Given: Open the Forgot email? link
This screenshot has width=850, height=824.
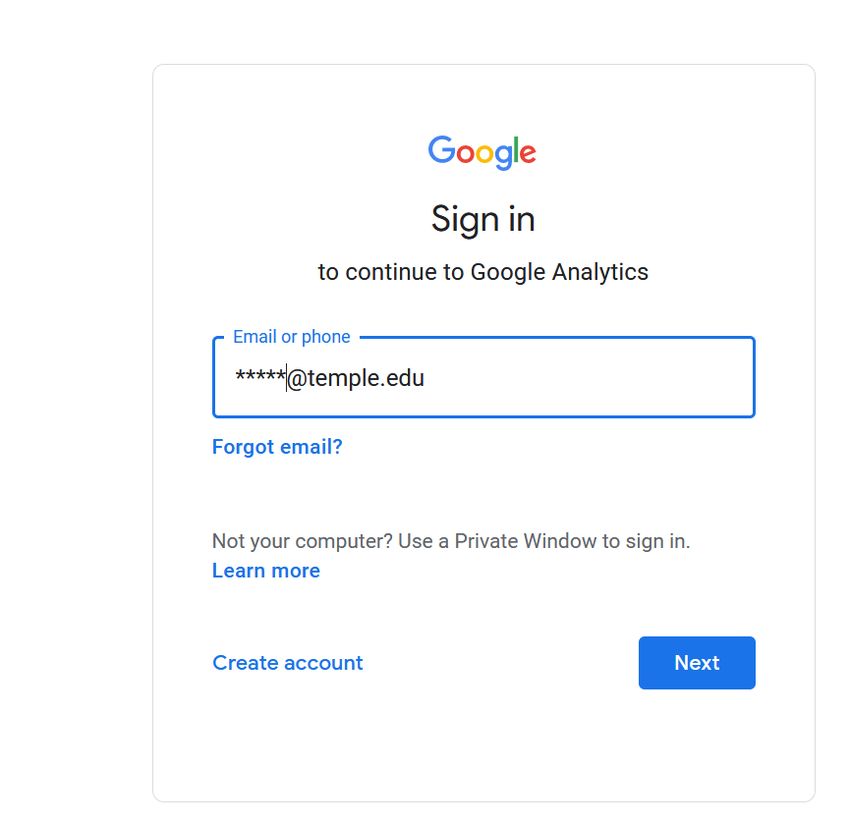Looking at the screenshot, I should (277, 447).
